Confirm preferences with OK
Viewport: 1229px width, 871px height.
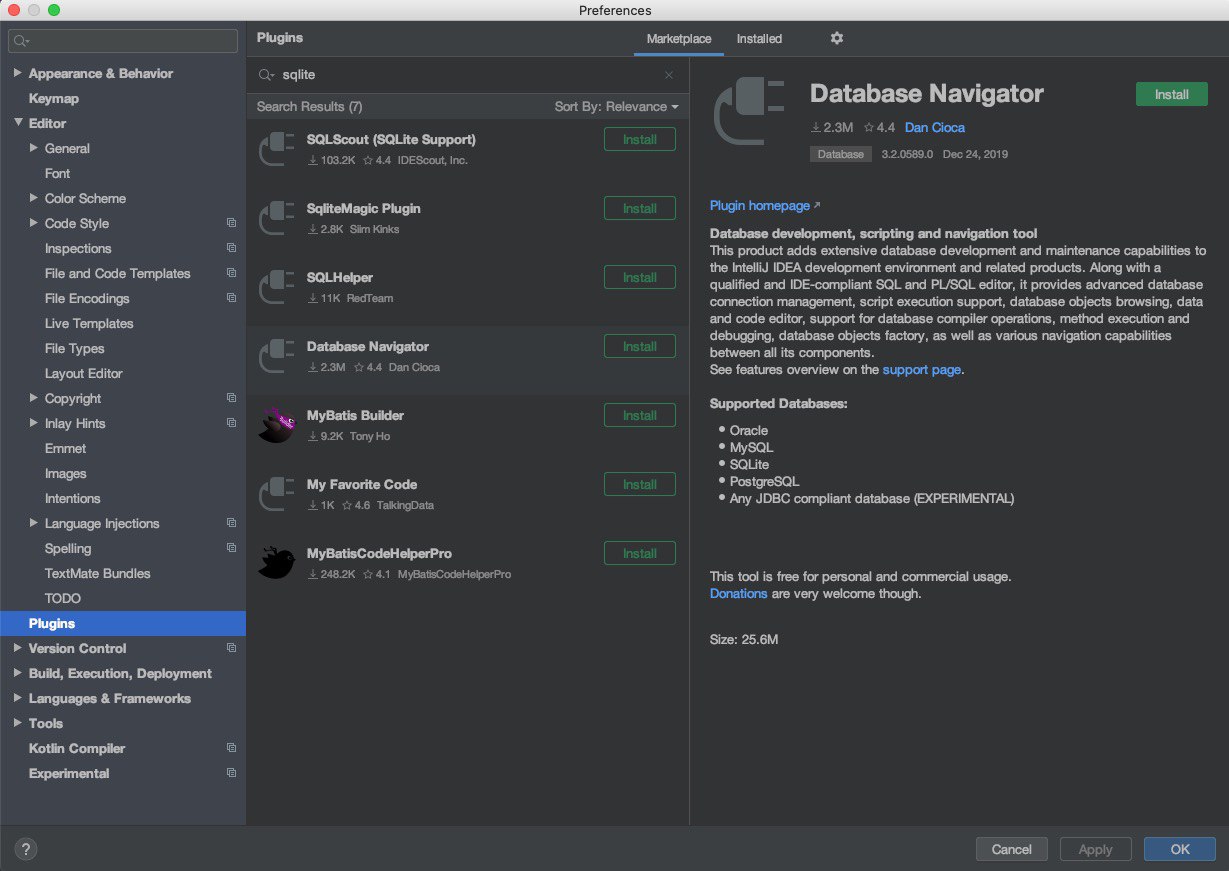[x=1180, y=849]
